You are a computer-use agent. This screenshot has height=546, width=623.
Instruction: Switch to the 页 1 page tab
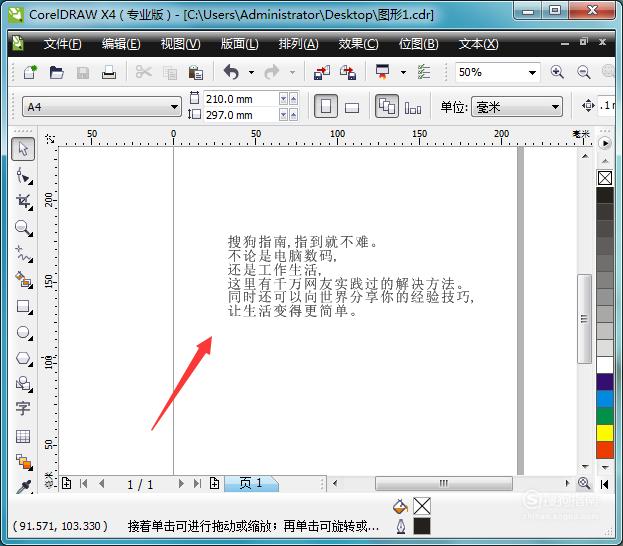(x=251, y=484)
